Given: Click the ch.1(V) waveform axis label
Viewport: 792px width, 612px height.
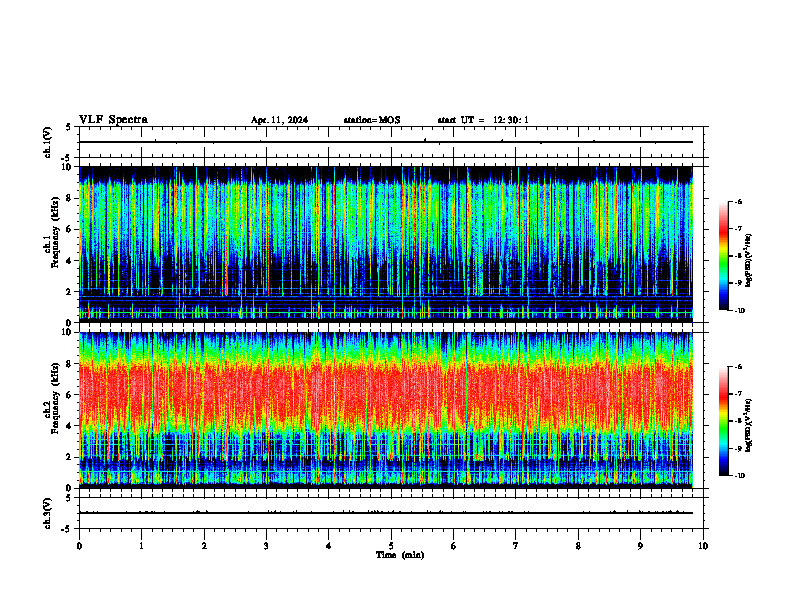Looking at the screenshot, I should point(48,142).
